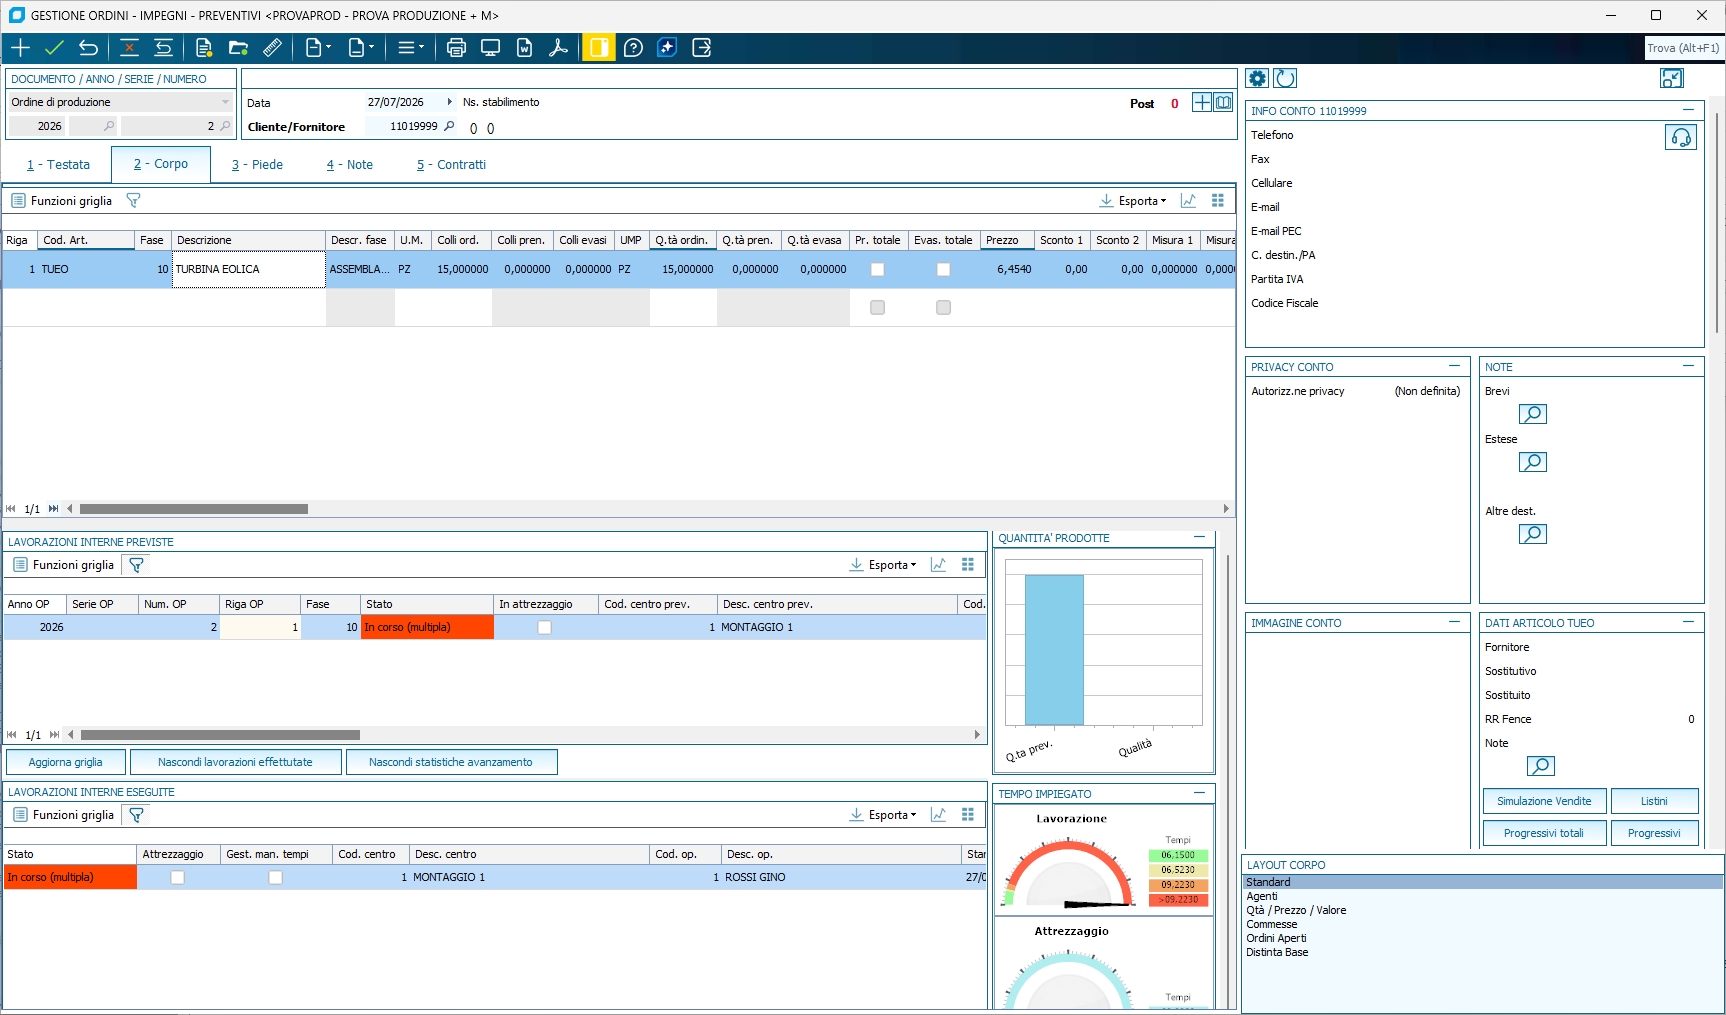Screen dimensions: 1726x1015
Task: Open the Esporta dropdown in Corpo grid
Action: 1133,201
